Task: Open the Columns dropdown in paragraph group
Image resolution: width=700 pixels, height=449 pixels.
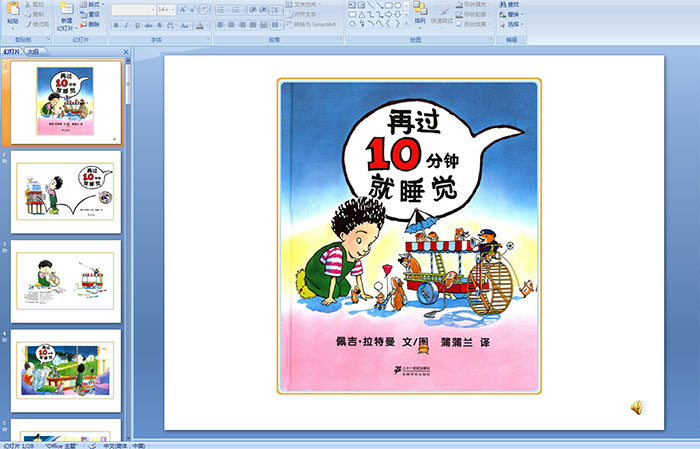Action: pyautogui.click(x=277, y=25)
